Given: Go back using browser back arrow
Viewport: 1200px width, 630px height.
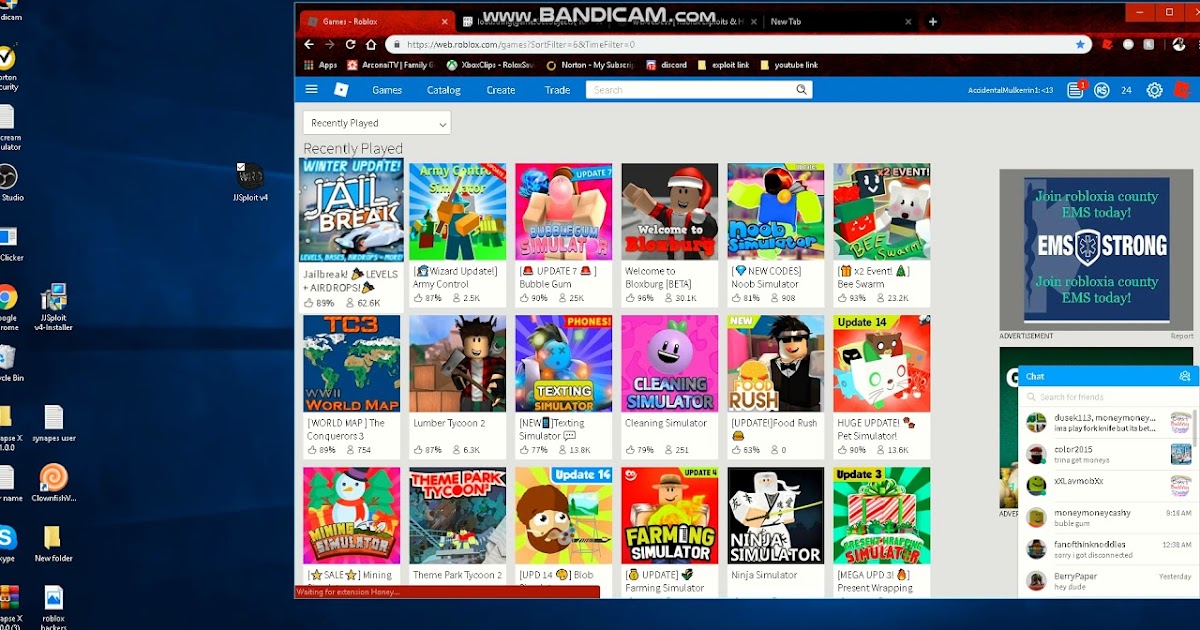Looking at the screenshot, I should pyautogui.click(x=309, y=44).
